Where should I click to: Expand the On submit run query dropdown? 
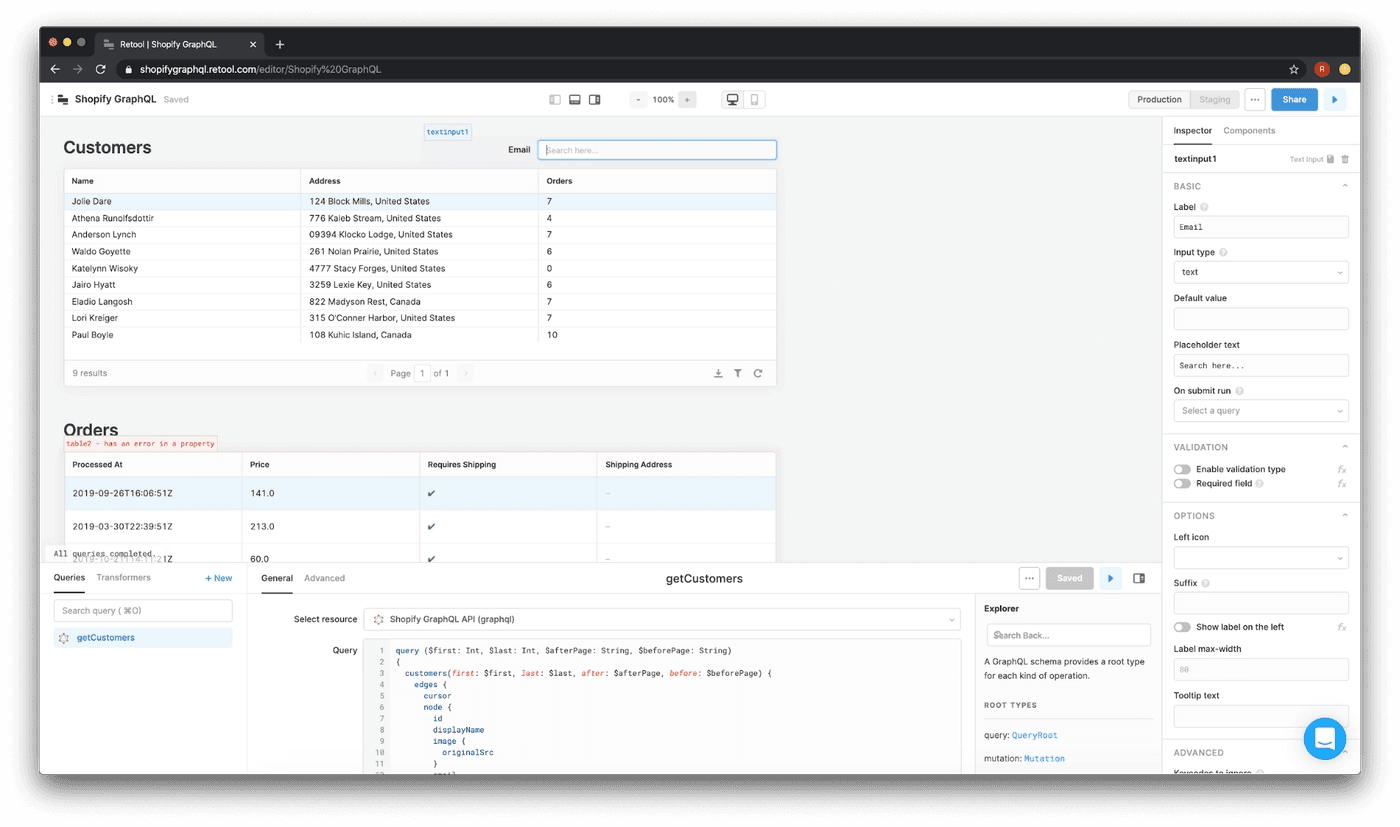click(1260, 411)
